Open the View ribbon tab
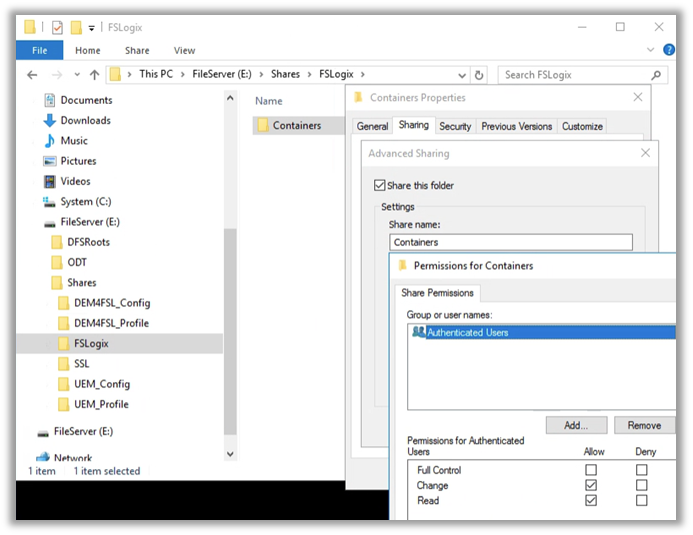 point(184,50)
